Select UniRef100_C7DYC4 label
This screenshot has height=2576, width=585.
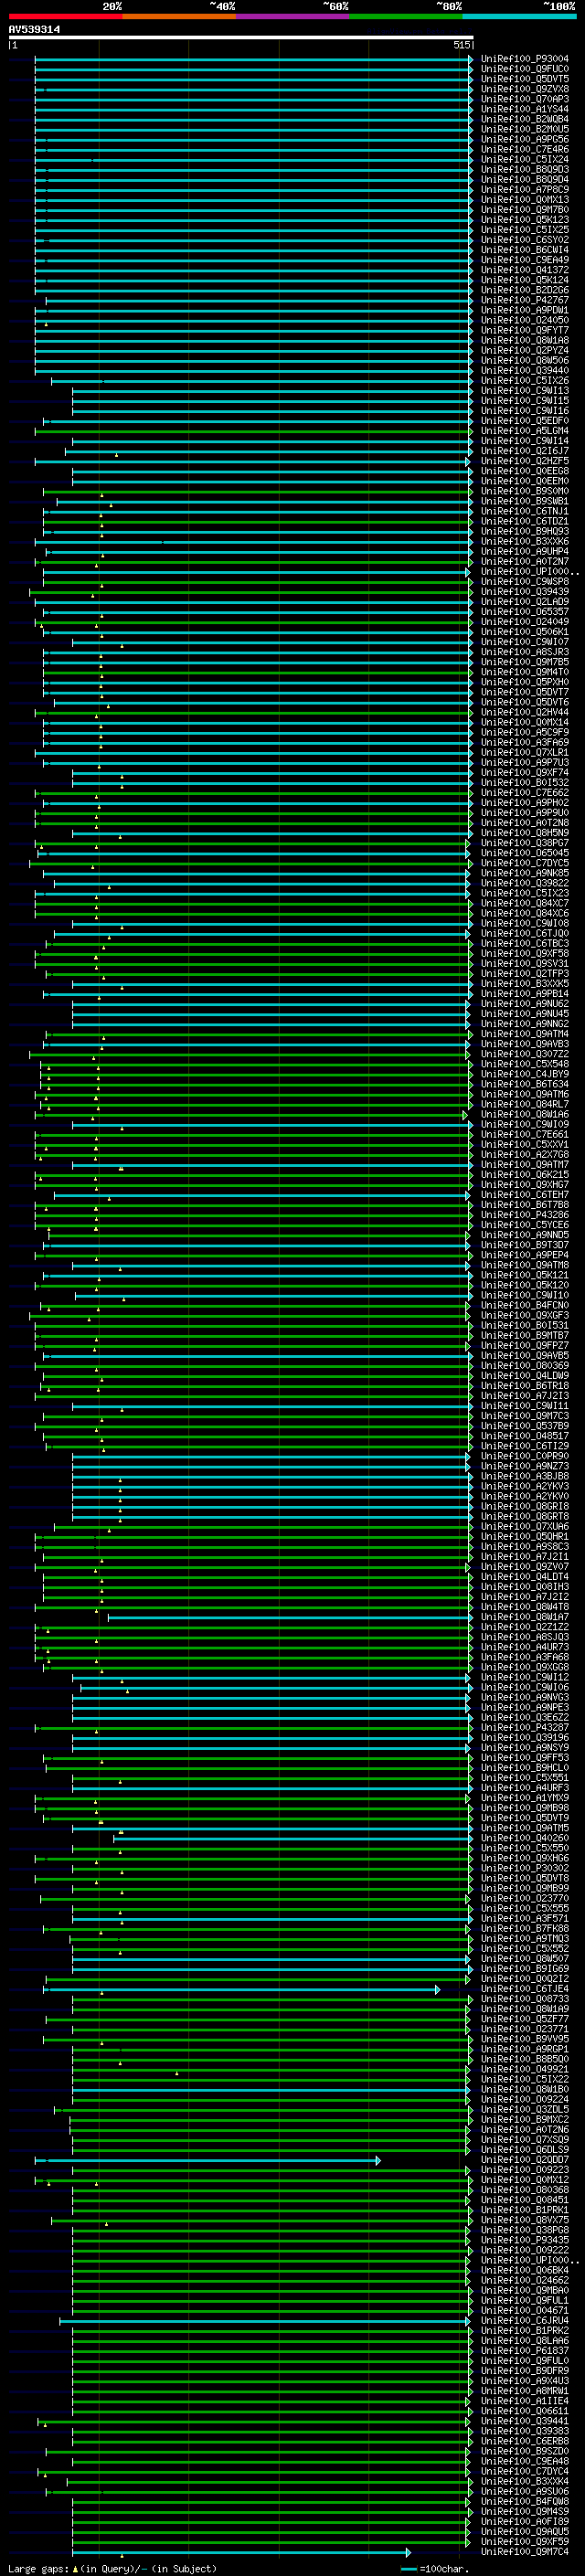525,2471
